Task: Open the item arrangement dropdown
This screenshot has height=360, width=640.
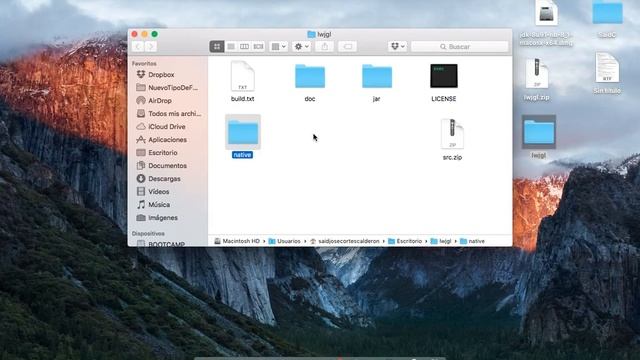Action: [x=279, y=47]
